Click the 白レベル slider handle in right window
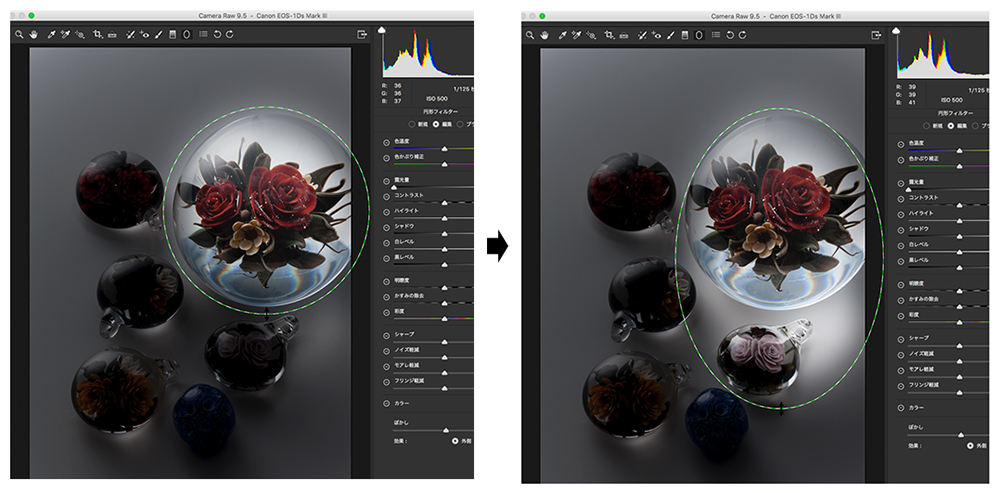This screenshot has width=1000, height=493. tap(960, 253)
